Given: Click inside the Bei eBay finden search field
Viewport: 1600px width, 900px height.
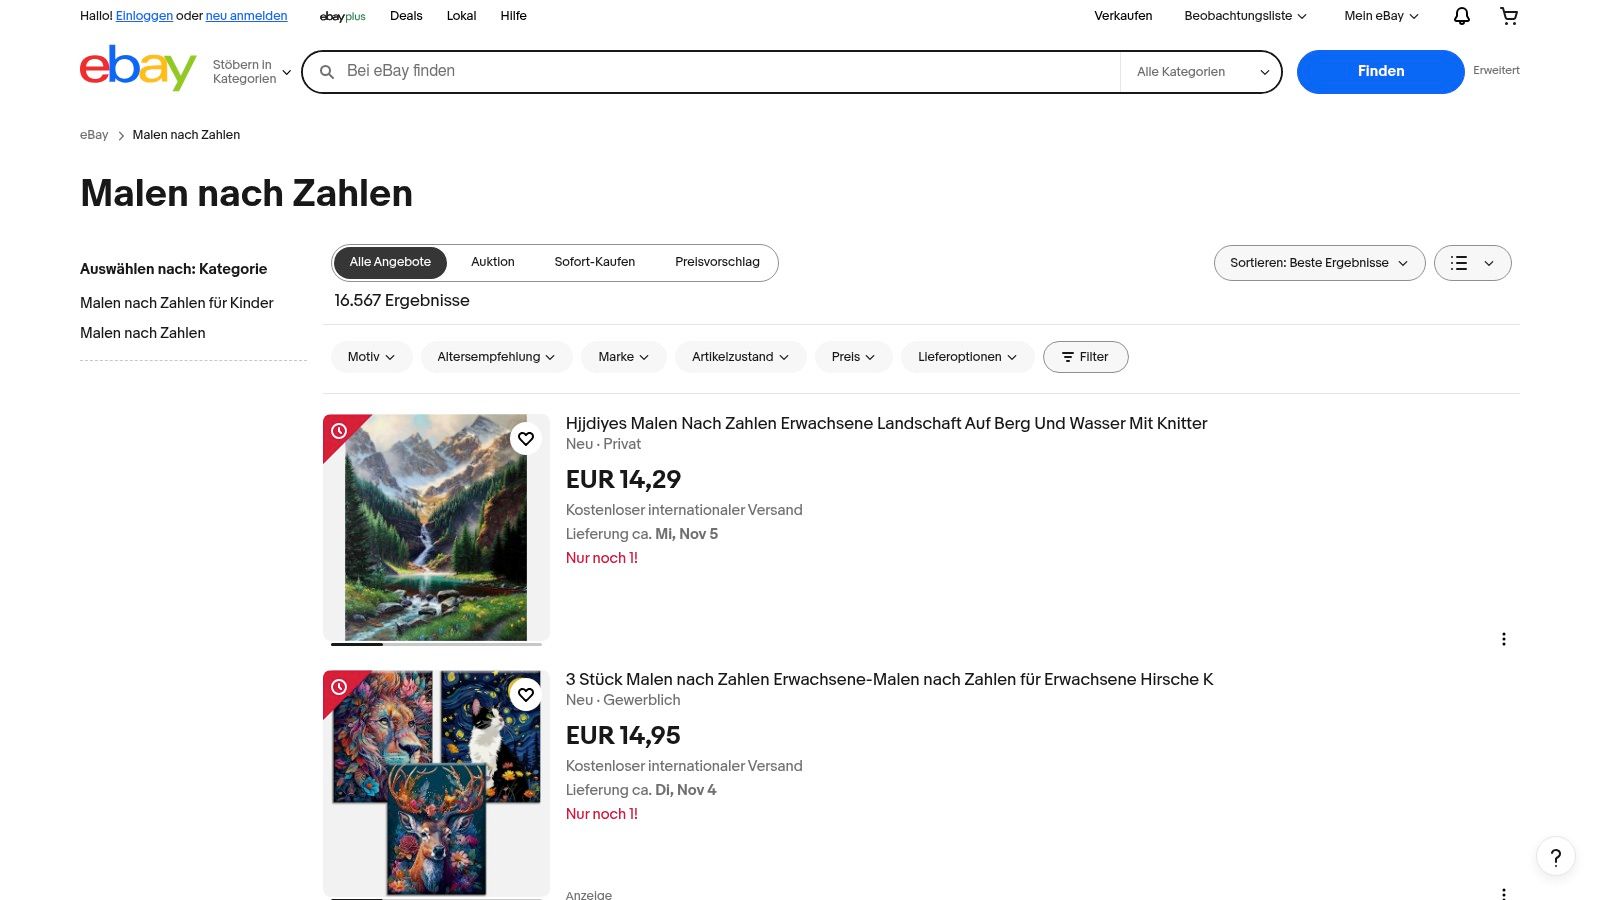Looking at the screenshot, I should (700, 71).
